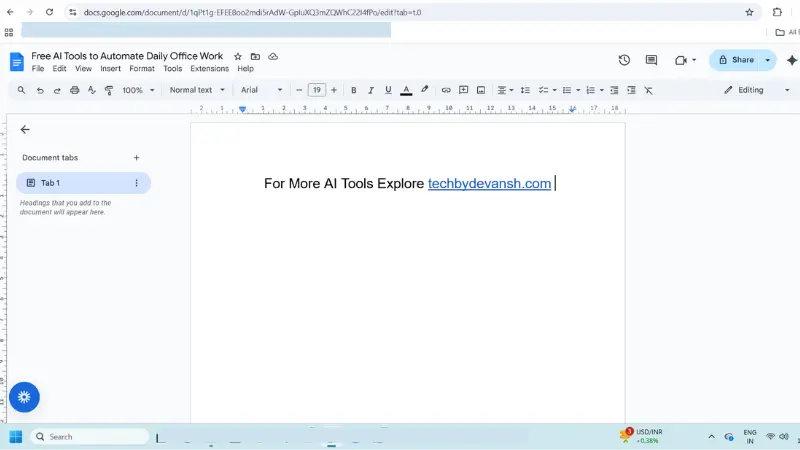Select the font size field showing 19

pos(316,90)
